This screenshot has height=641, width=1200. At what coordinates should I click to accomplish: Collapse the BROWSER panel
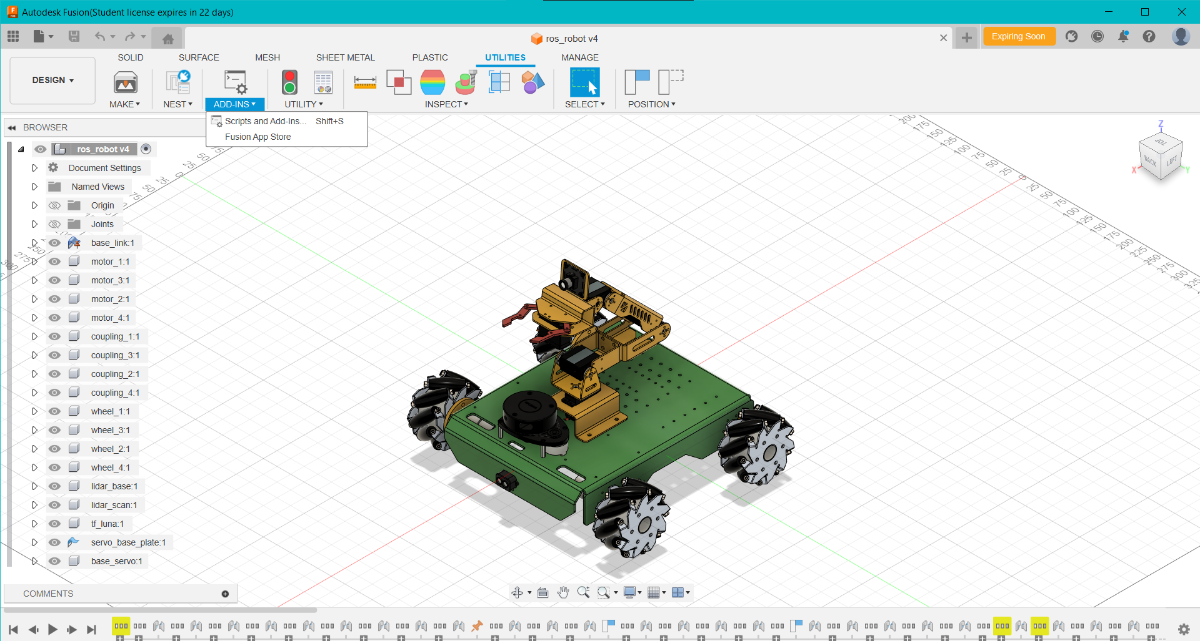(x=12, y=127)
